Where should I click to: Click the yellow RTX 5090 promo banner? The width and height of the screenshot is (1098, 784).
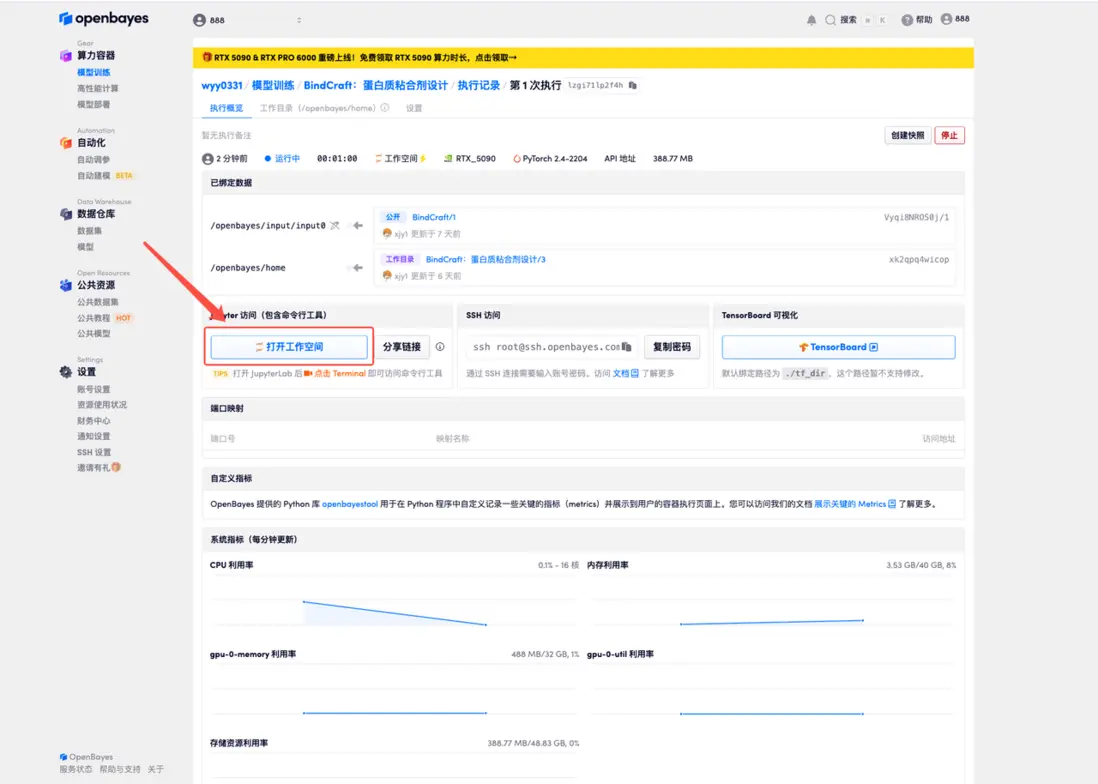(x=583, y=57)
